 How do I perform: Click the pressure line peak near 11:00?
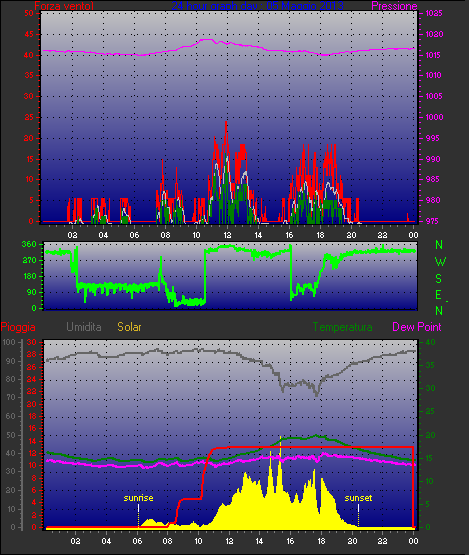tap(206, 40)
